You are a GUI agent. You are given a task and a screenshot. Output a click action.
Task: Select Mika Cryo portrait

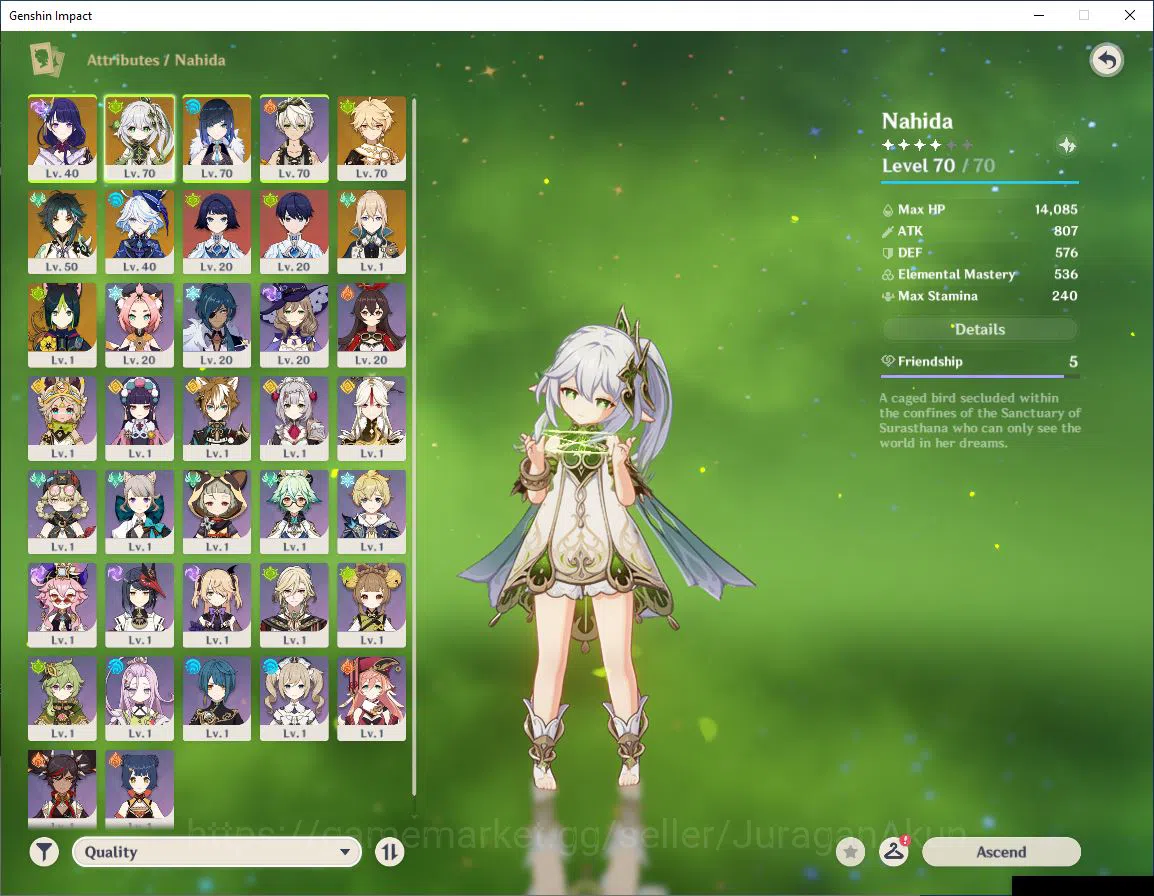point(372,512)
